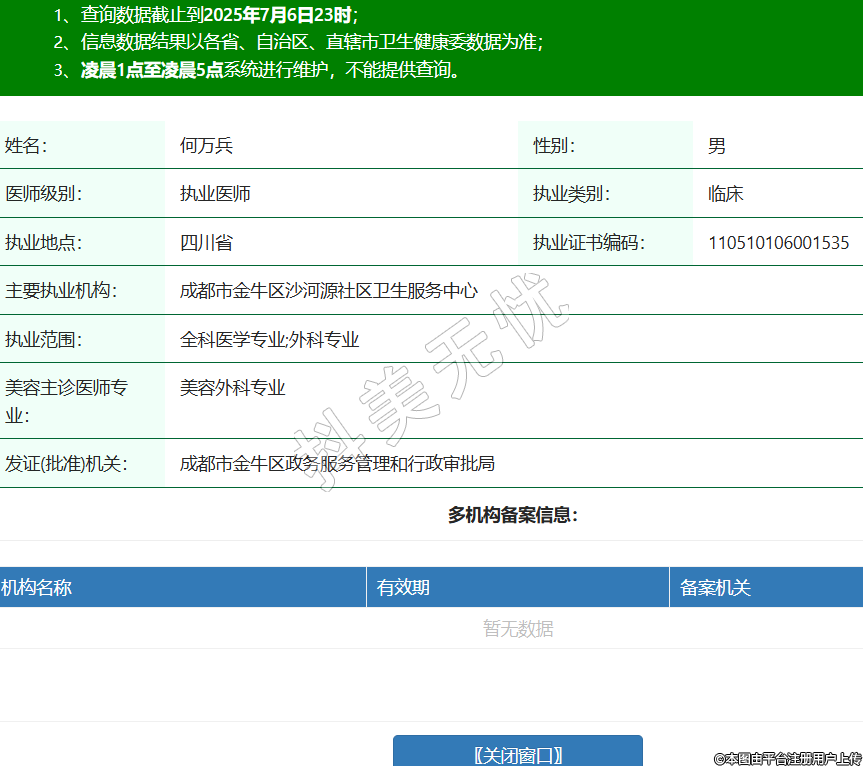Select the 执业医师 level value
The image size is (863, 766).
point(215,194)
